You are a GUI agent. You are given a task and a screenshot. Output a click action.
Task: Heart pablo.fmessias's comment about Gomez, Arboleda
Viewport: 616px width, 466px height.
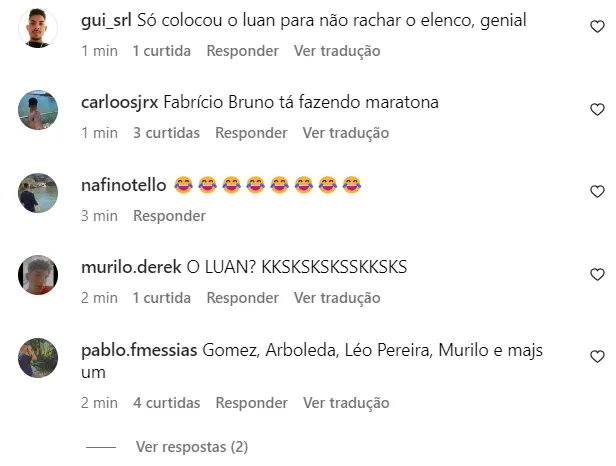597,356
